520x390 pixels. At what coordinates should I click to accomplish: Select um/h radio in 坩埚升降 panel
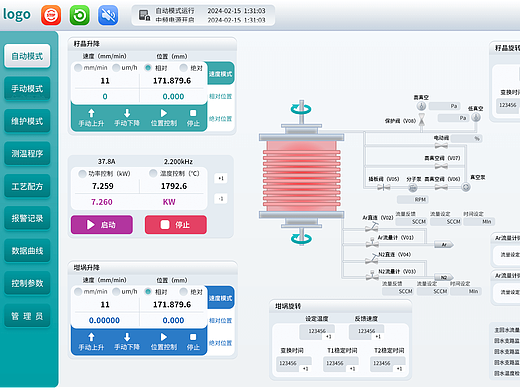pyautogui.click(x=116, y=292)
